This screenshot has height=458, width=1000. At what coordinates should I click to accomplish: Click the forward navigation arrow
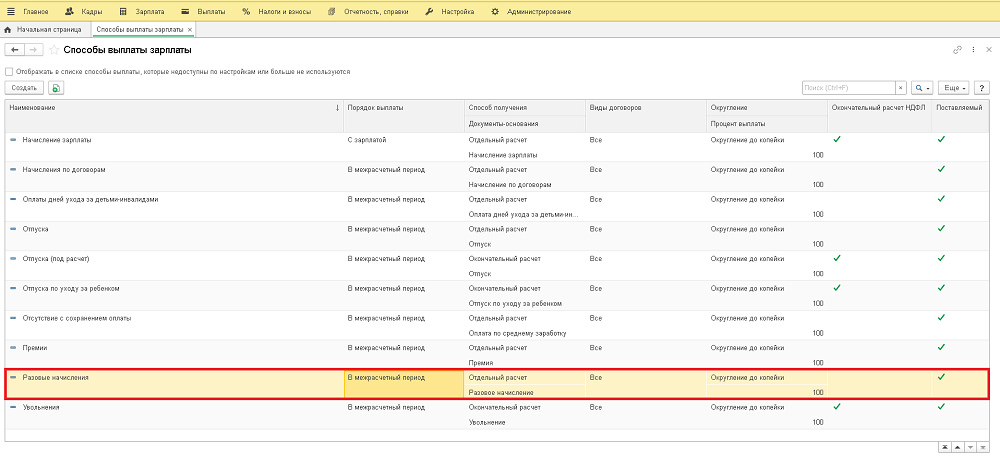coord(34,49)
